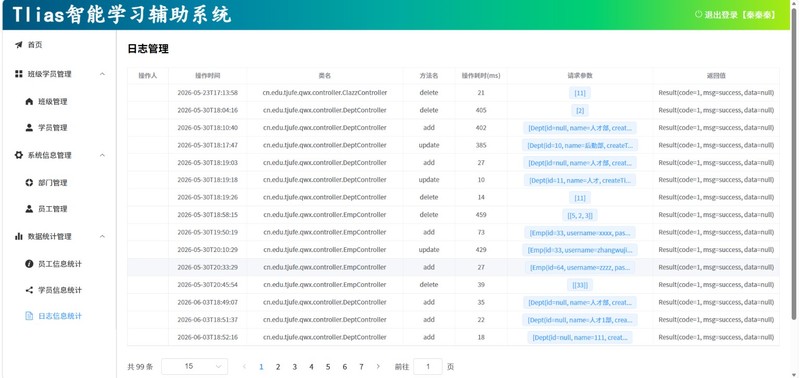Viewport: 800px width, 378px height.
Task: Go to page 2 in pagination
Action: (278, 366)
